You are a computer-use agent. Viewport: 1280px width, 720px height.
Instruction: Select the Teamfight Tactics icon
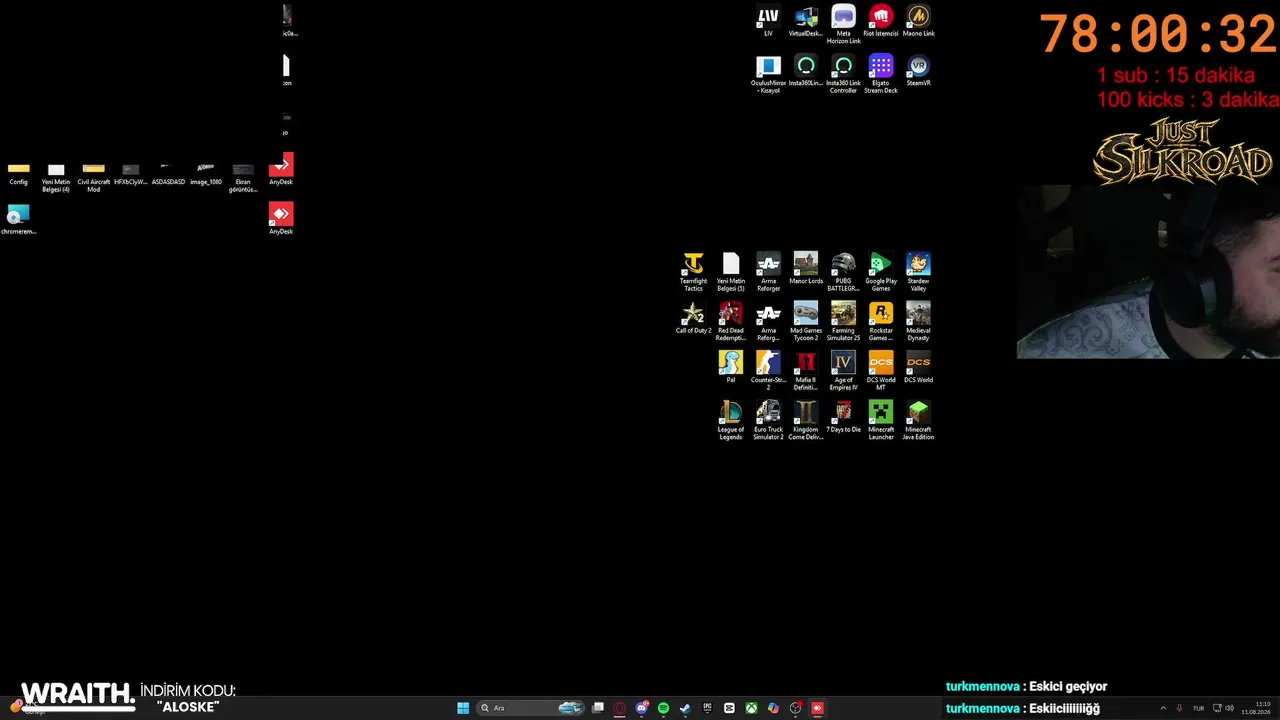(693, 273)
